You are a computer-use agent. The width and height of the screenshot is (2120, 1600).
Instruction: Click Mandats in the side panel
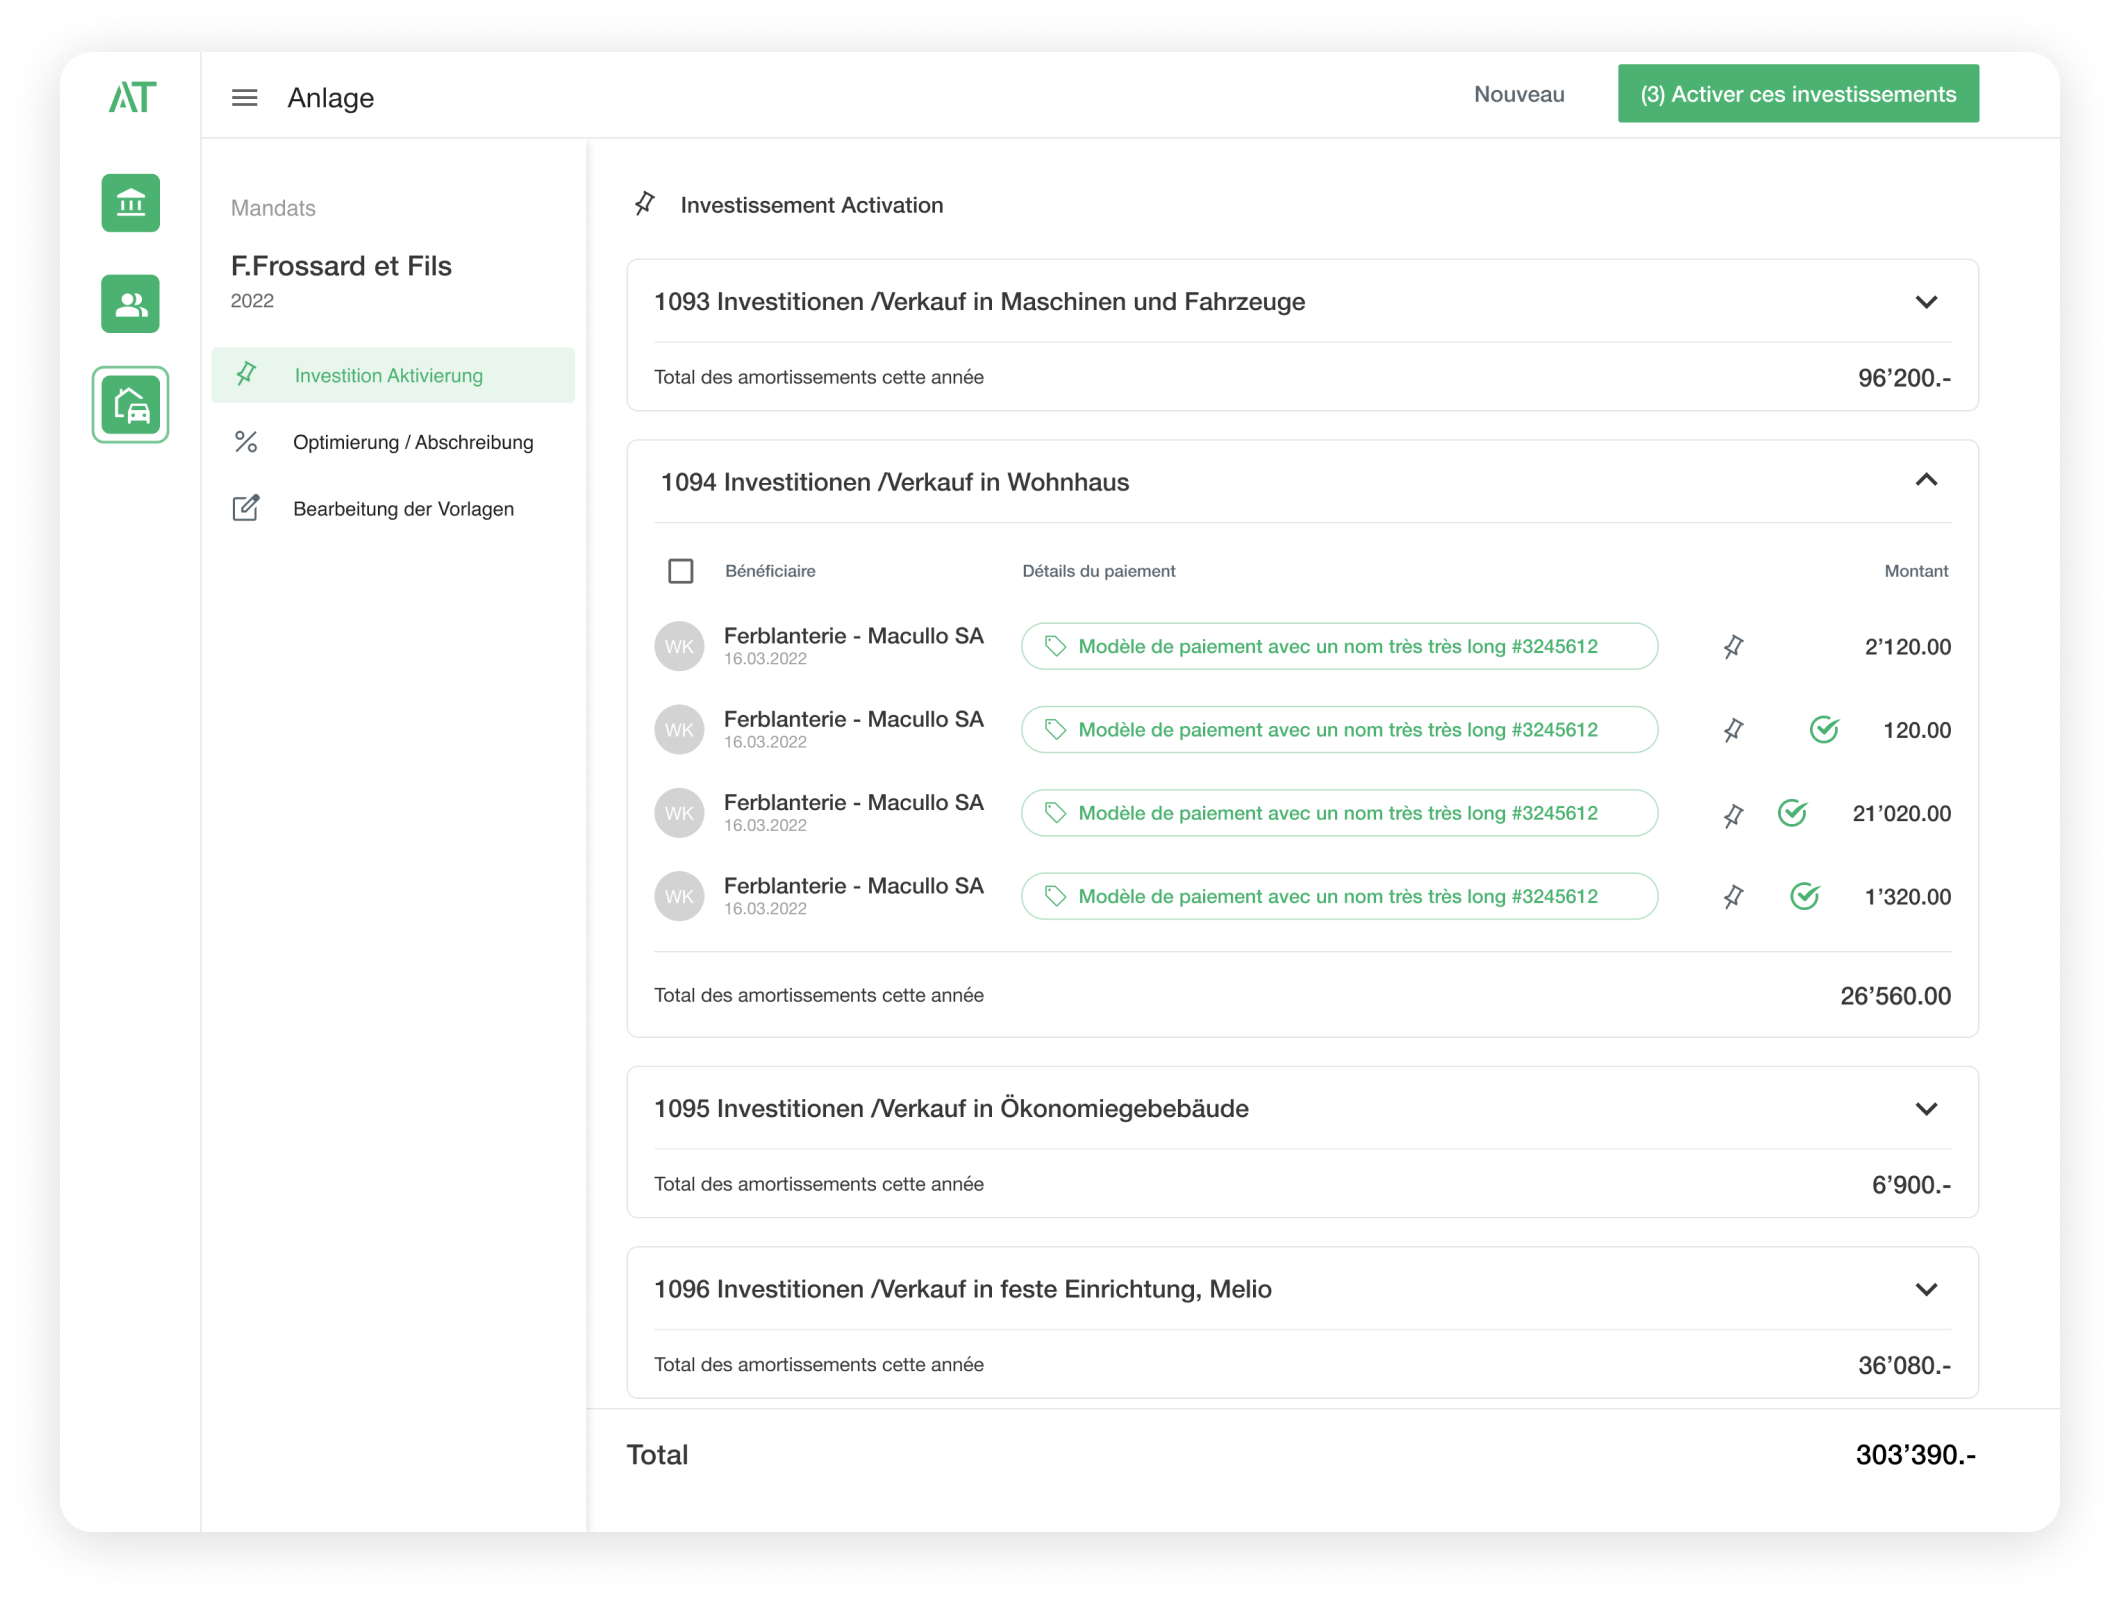coord(273,208)
